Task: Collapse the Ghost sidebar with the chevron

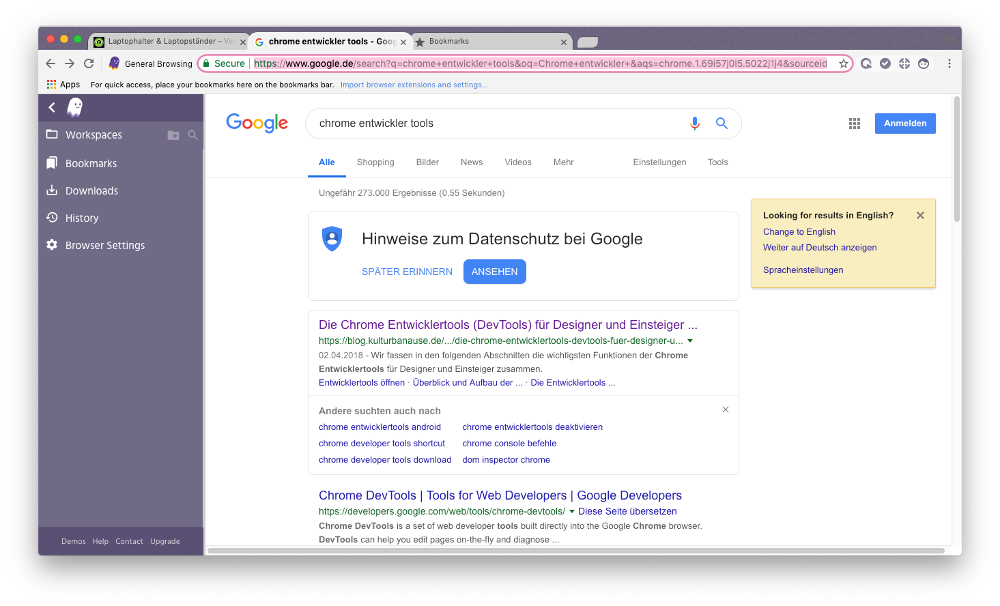Action: point(52,107)
